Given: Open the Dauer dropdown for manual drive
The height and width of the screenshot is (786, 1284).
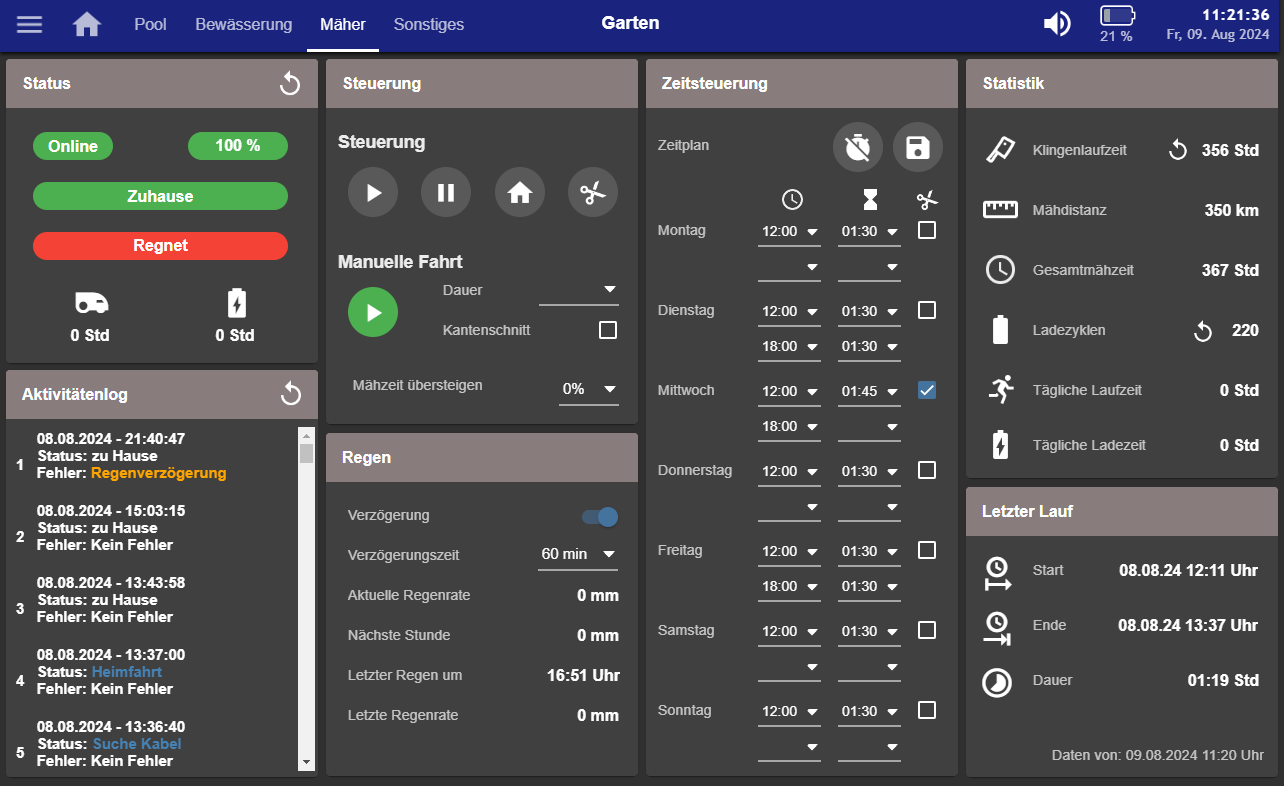Looking at the screenshot, I should 579,291.
